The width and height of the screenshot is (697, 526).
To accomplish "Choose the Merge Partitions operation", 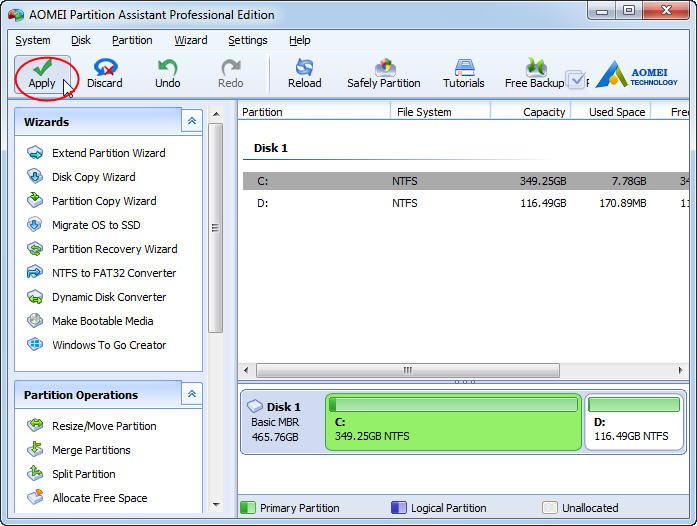I will click(91, 450).
